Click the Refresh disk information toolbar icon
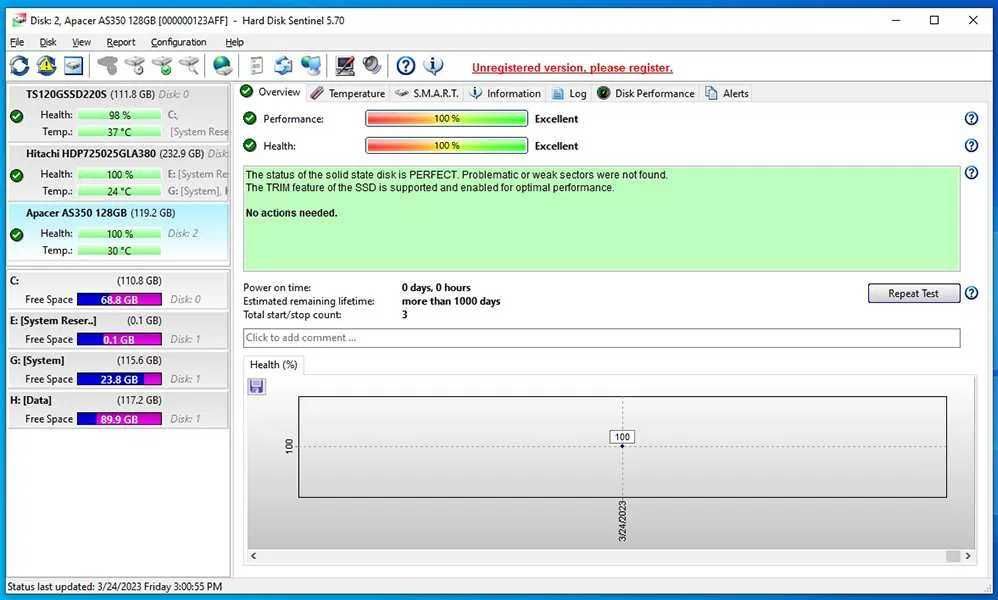Screen dimensions: 998x600 click(19, 66)
